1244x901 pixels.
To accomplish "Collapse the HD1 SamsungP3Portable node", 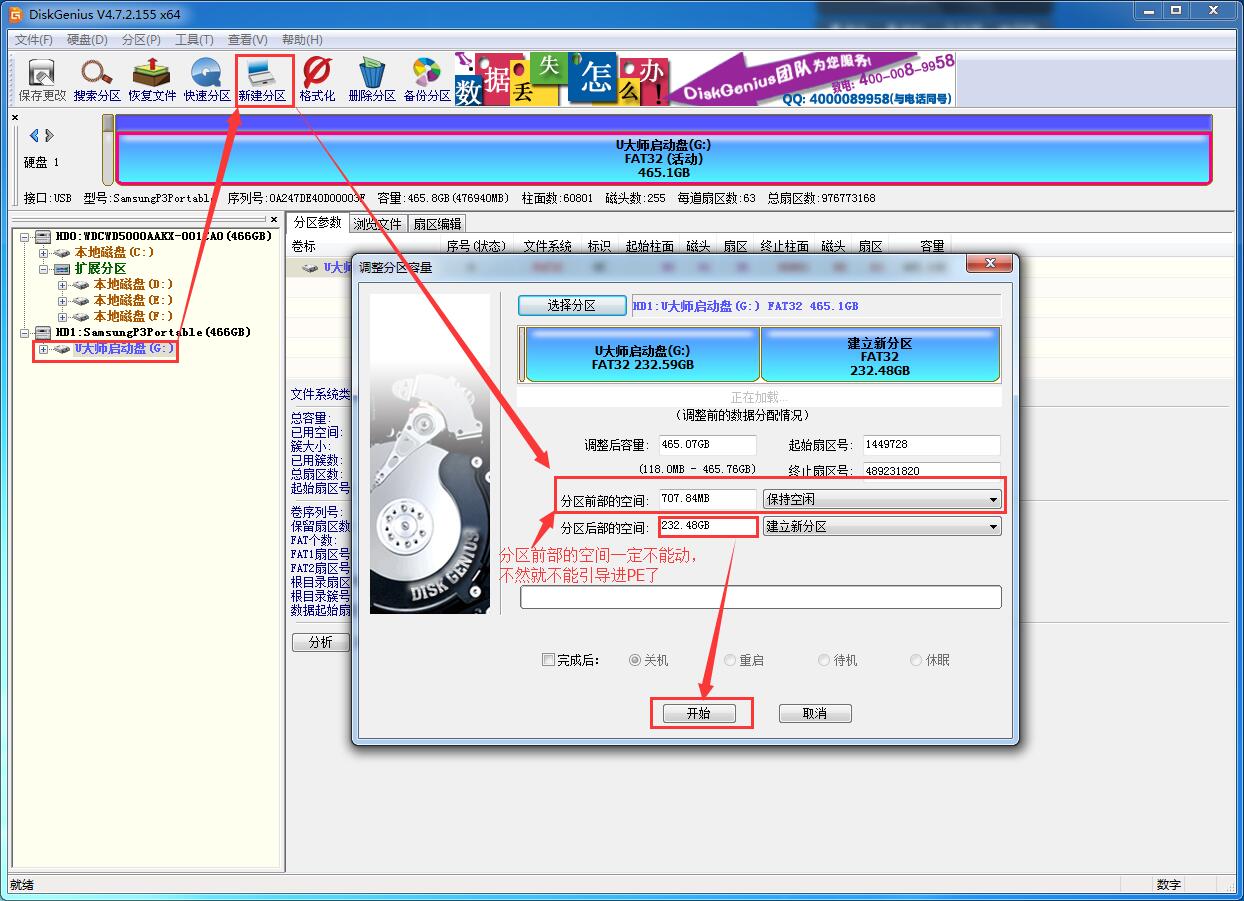I will [25, 332].
